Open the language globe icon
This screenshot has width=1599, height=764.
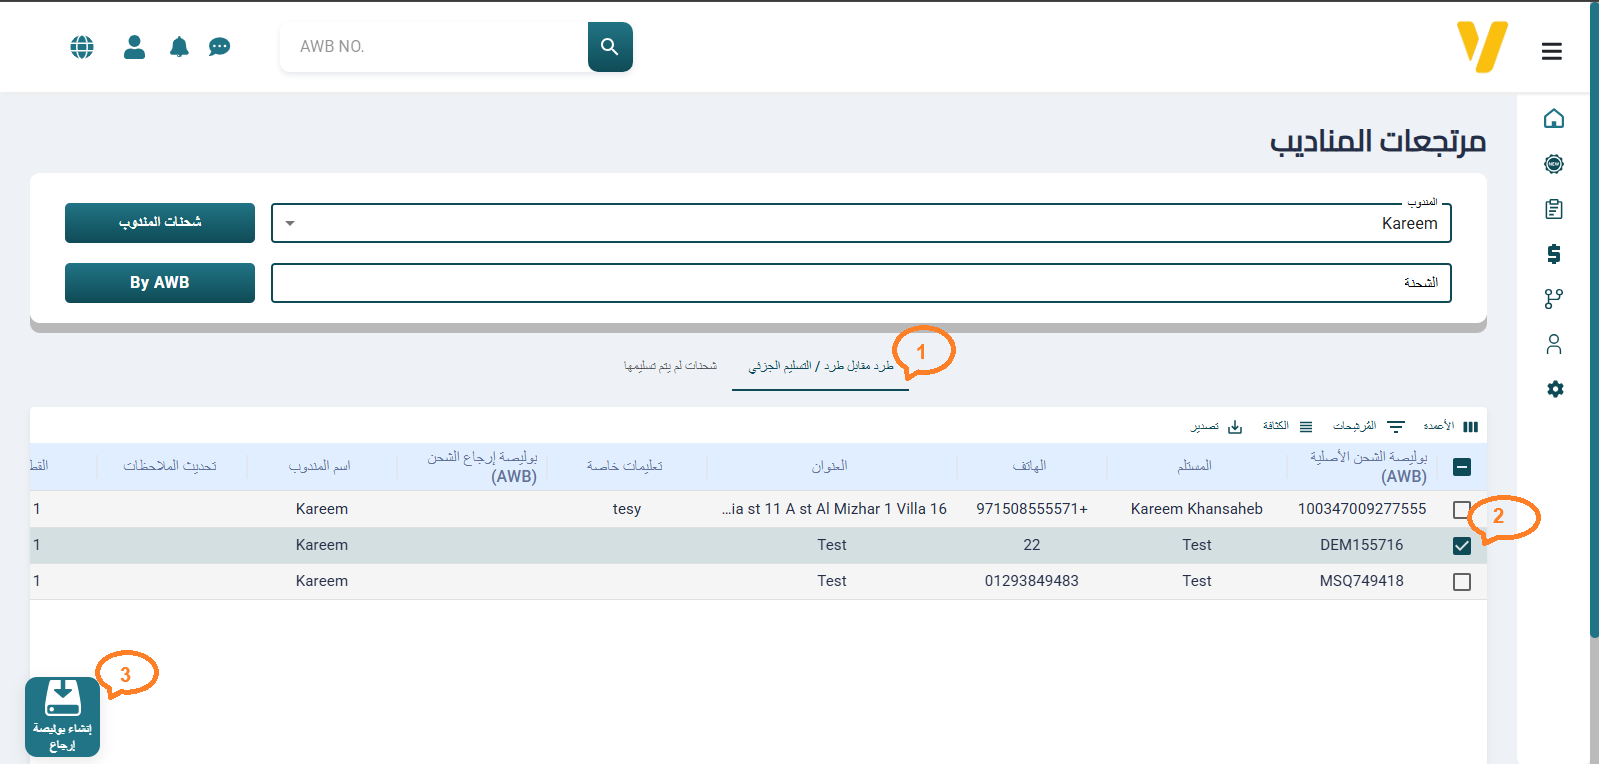click(x=82, y=47)
